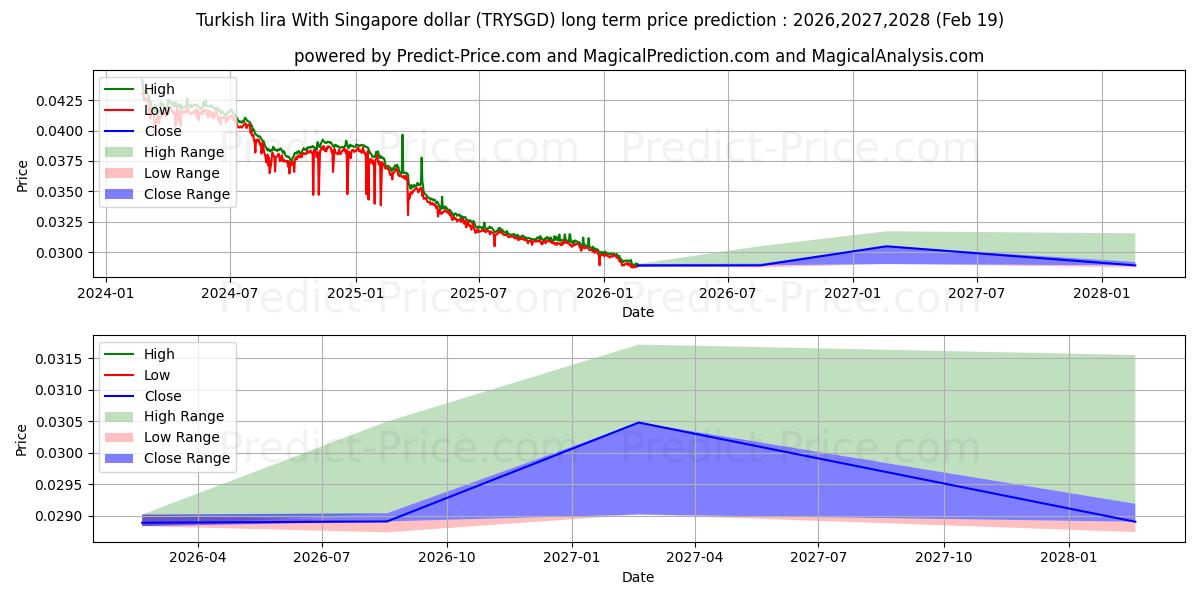Screen dimensions: 1200x600
Task: Click 'Low Range' label in the lower chart legend
Action: (x=182, y=437)
